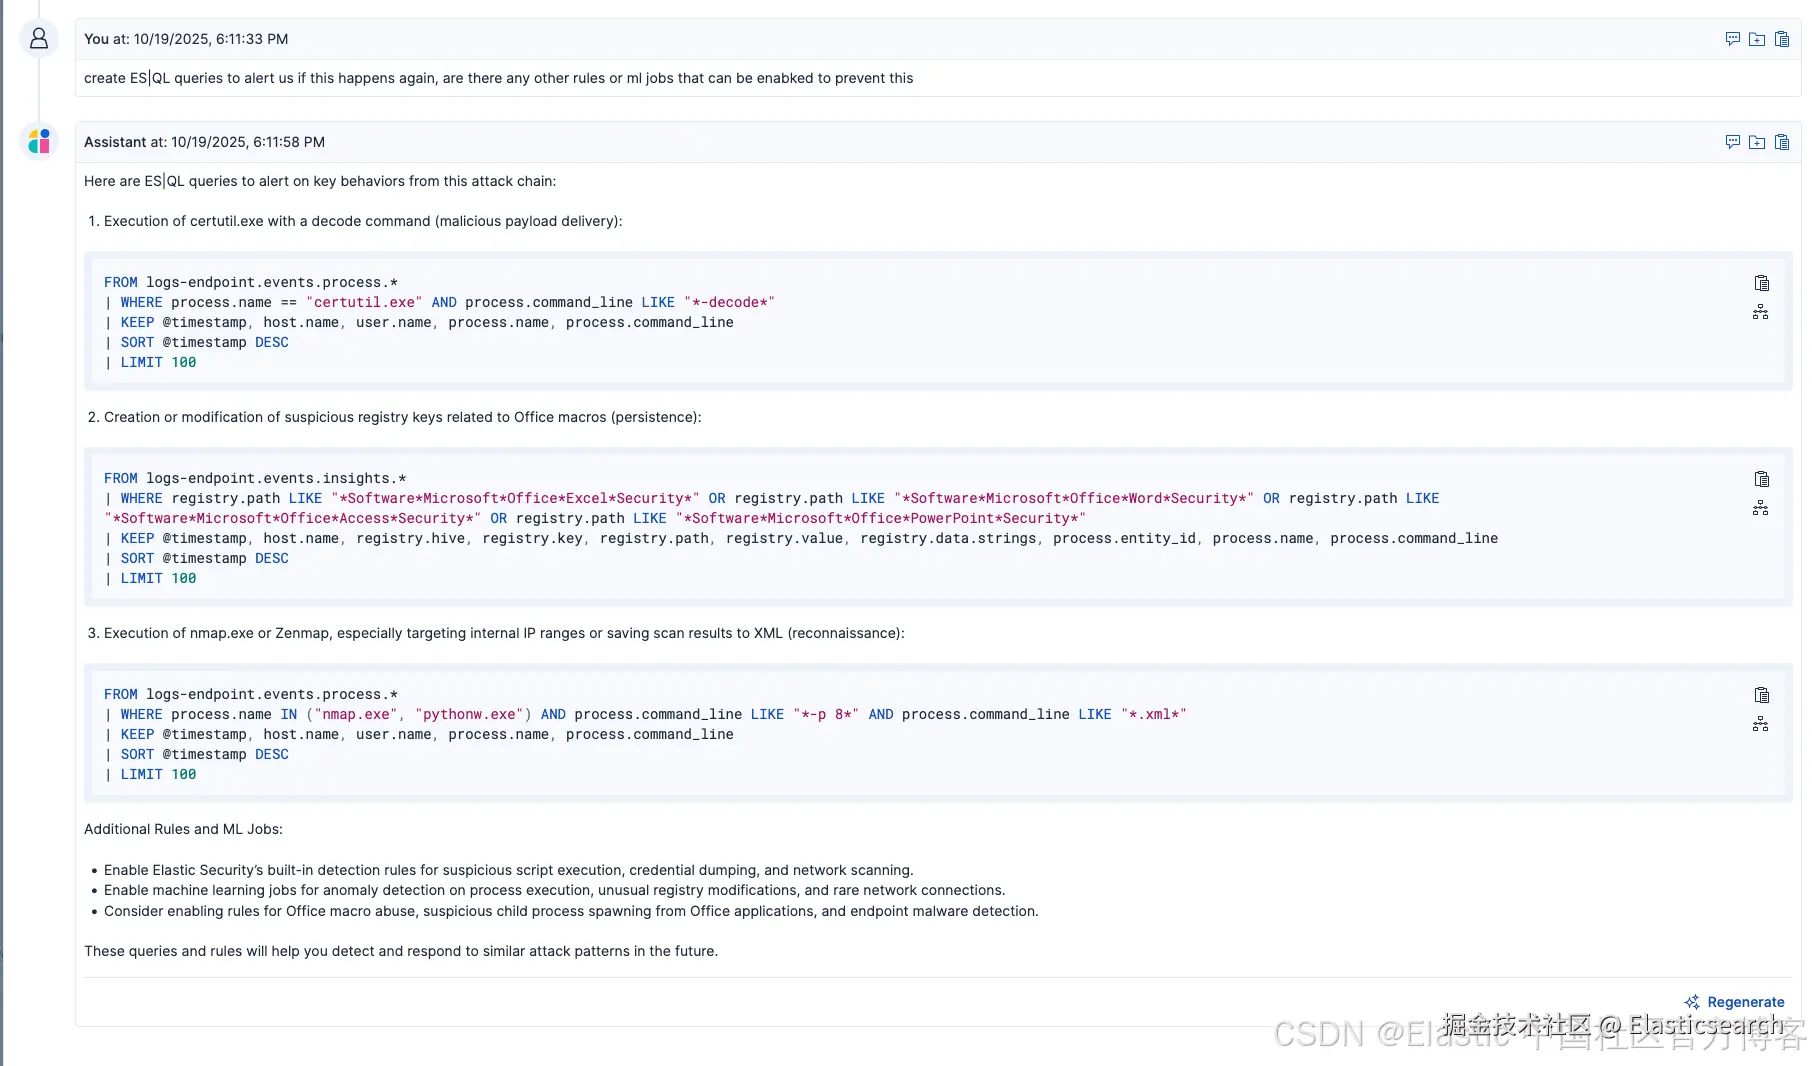Copy your message with the clipboard icon
The image size is (1812, 1066).
click(1782, 39)
